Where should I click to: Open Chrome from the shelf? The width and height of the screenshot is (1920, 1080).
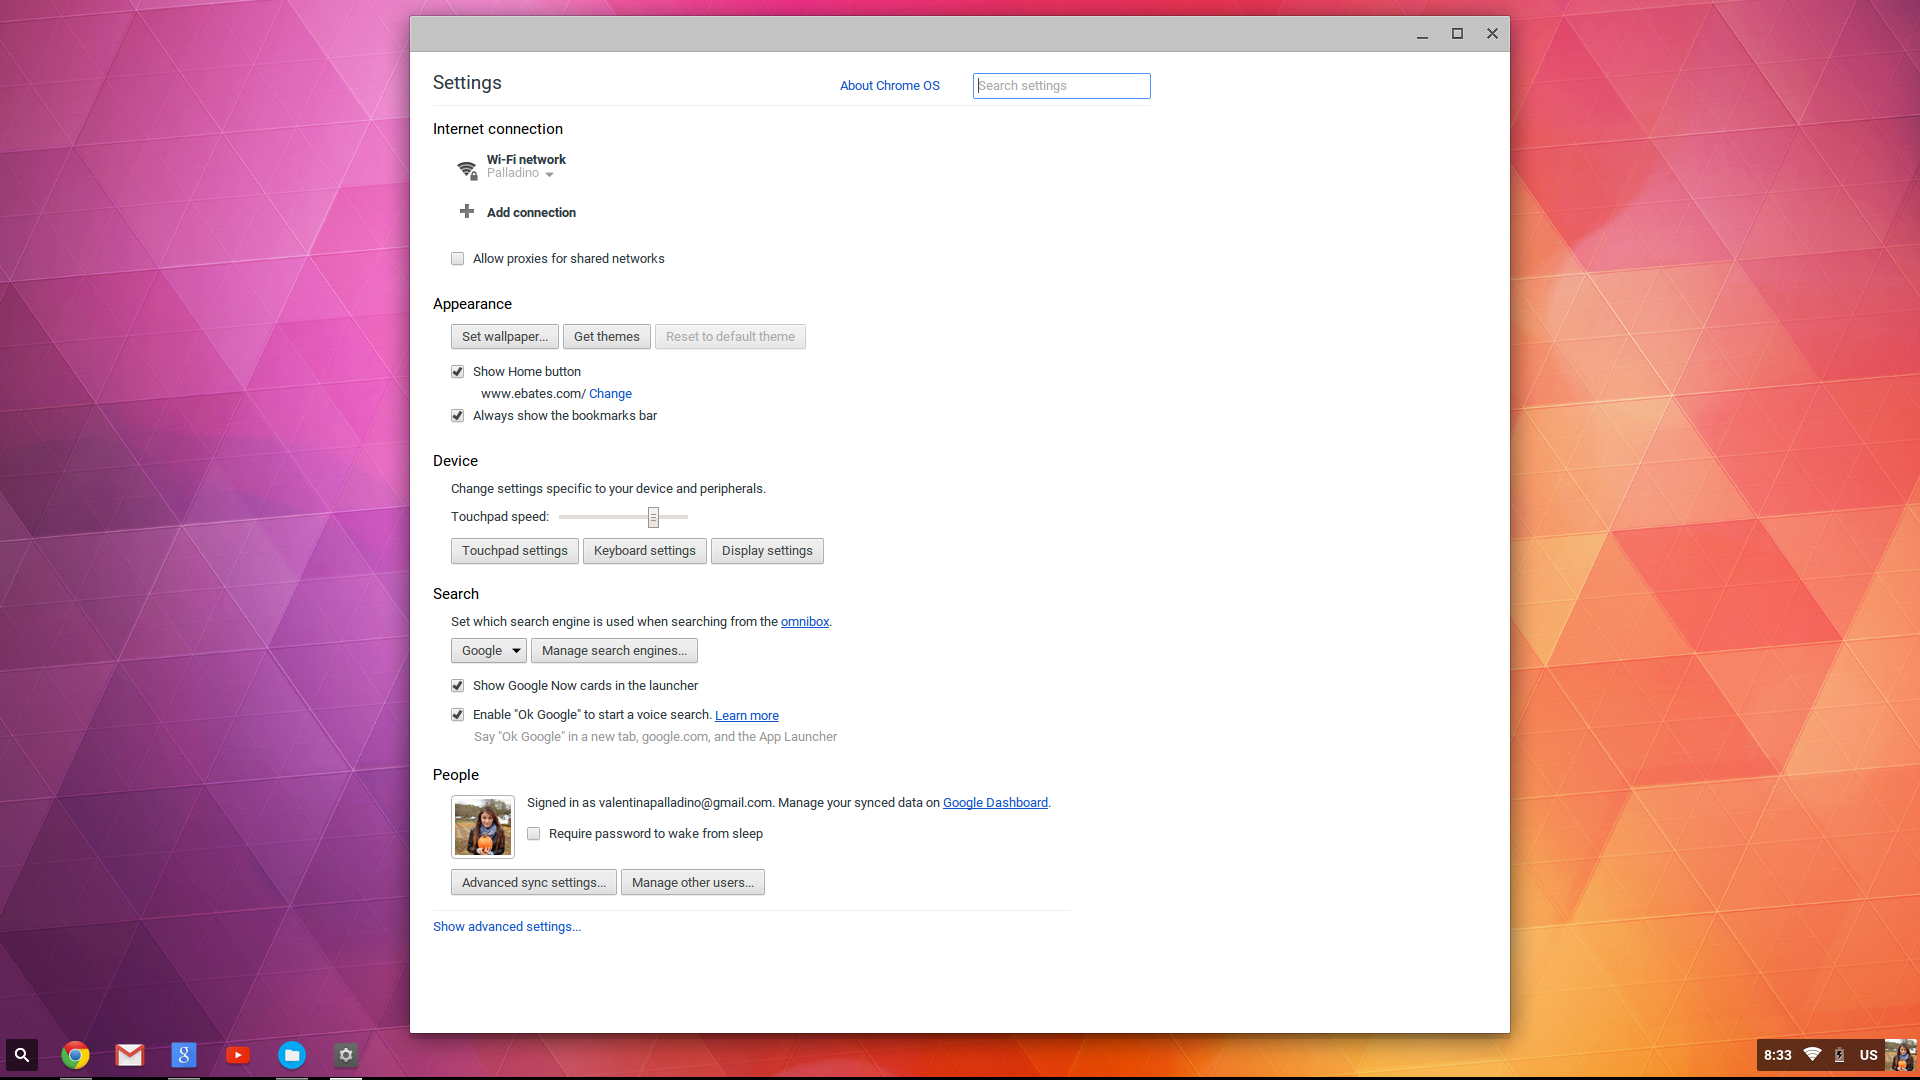[x=75, y=1055]
